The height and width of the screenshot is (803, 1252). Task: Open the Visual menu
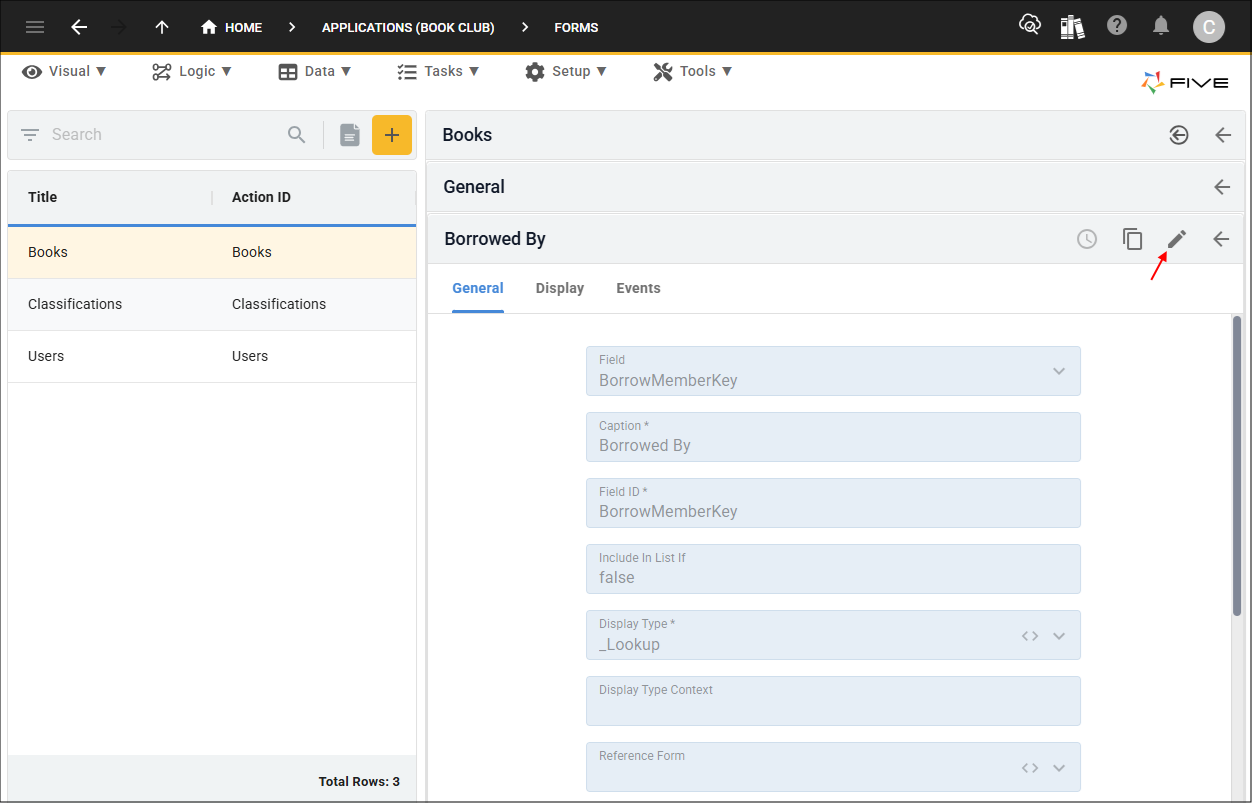point(64,71)
